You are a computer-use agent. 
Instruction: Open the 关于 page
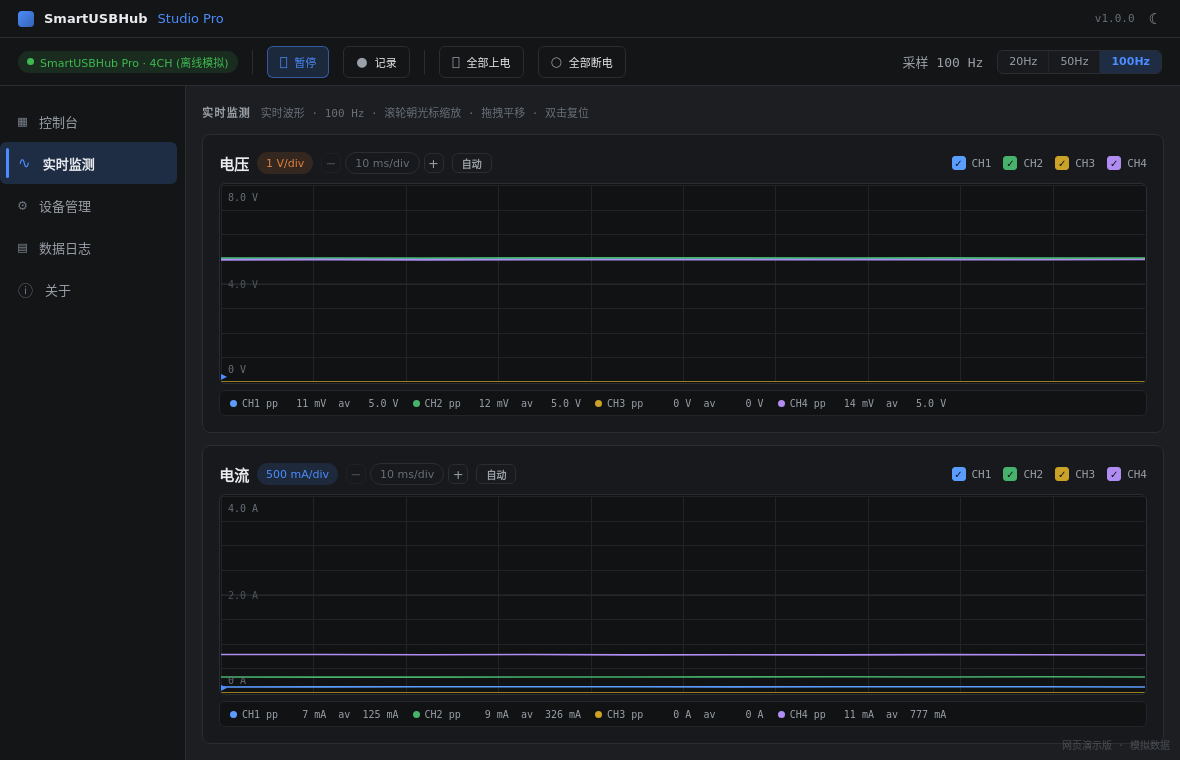coord(89,290)
